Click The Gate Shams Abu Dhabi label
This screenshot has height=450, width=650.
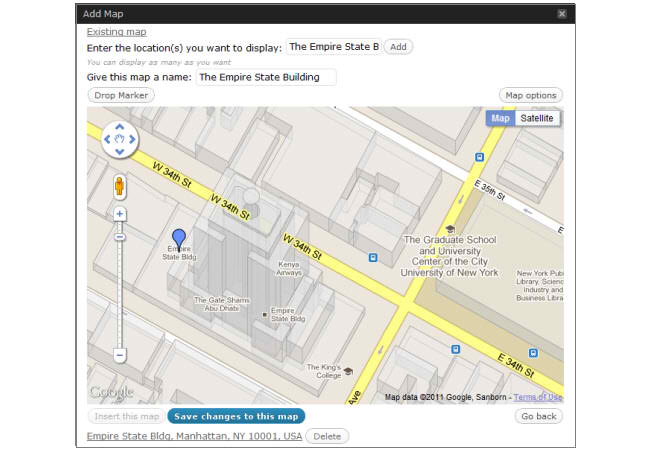coord(222,304)
